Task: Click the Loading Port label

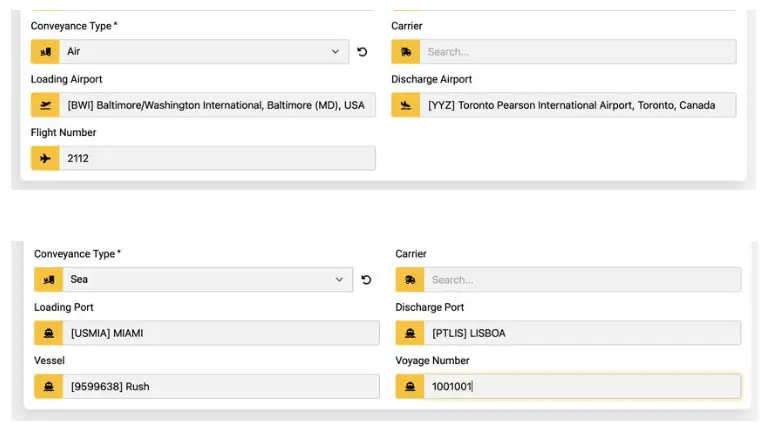Action: pos(63,307)
